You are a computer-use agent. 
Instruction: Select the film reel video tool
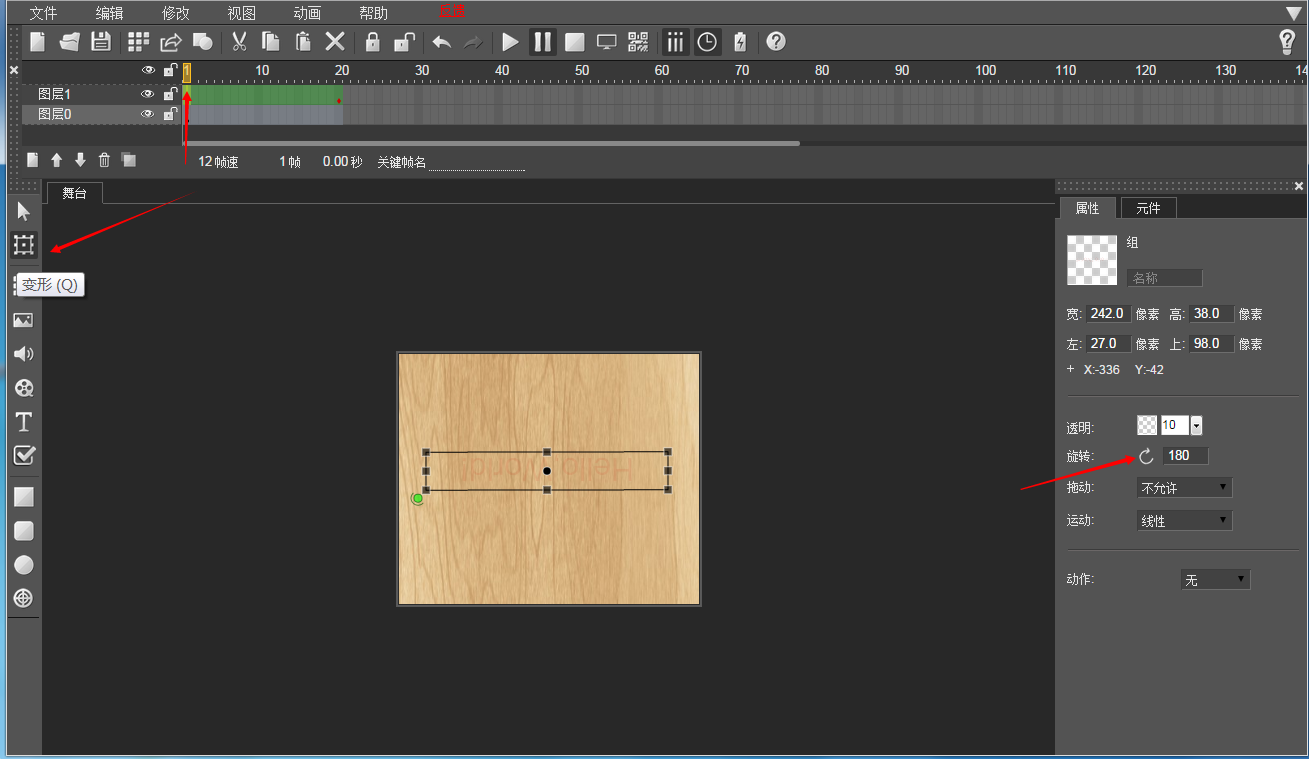[24, 388]
